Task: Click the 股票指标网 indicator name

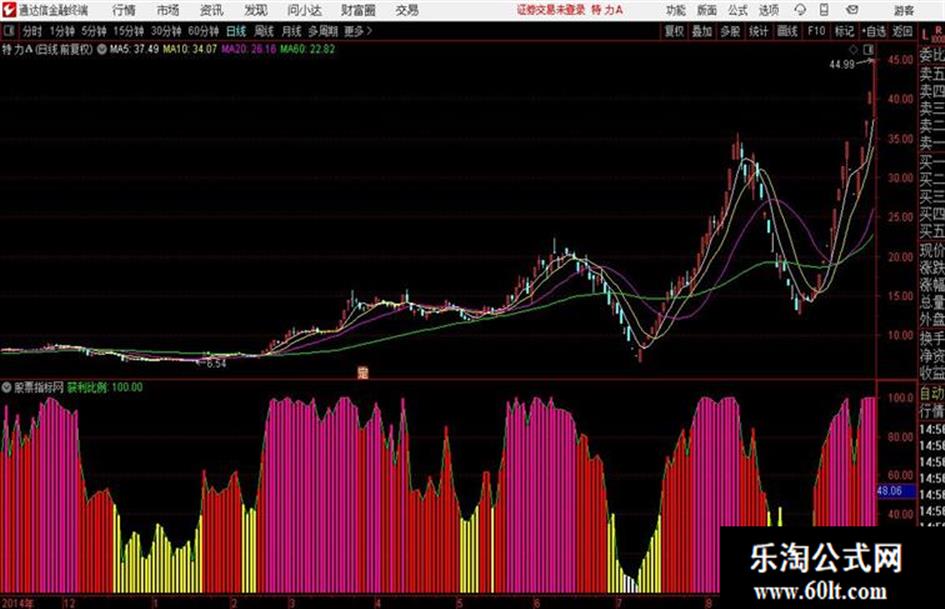Action: click(39, 387)
